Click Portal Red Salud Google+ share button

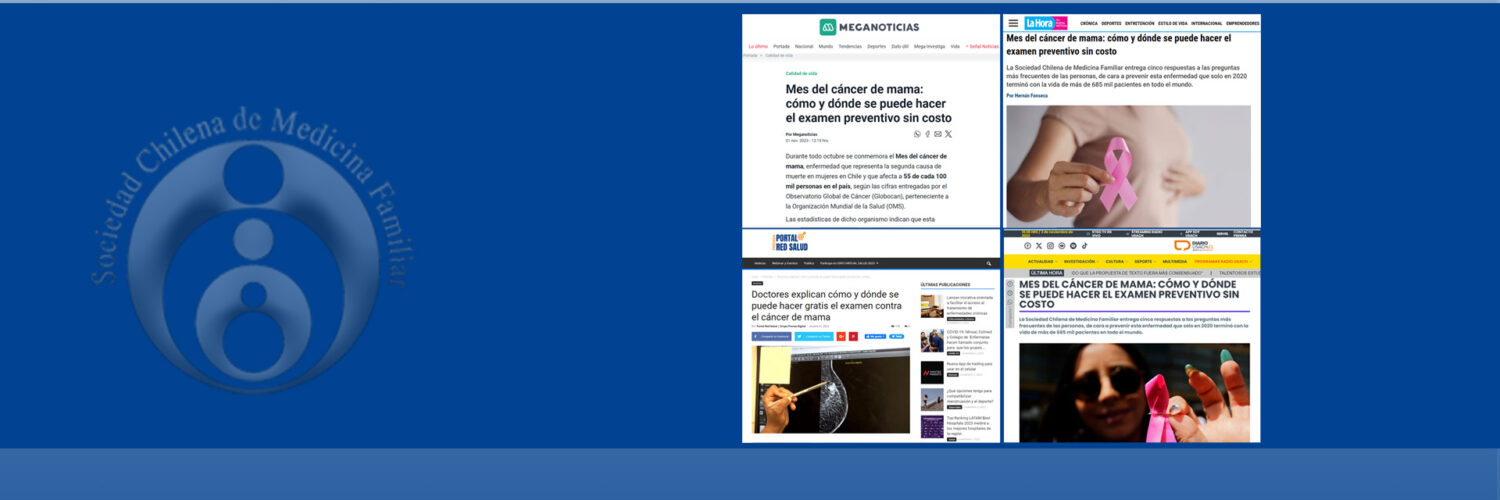tap(841, 336)
